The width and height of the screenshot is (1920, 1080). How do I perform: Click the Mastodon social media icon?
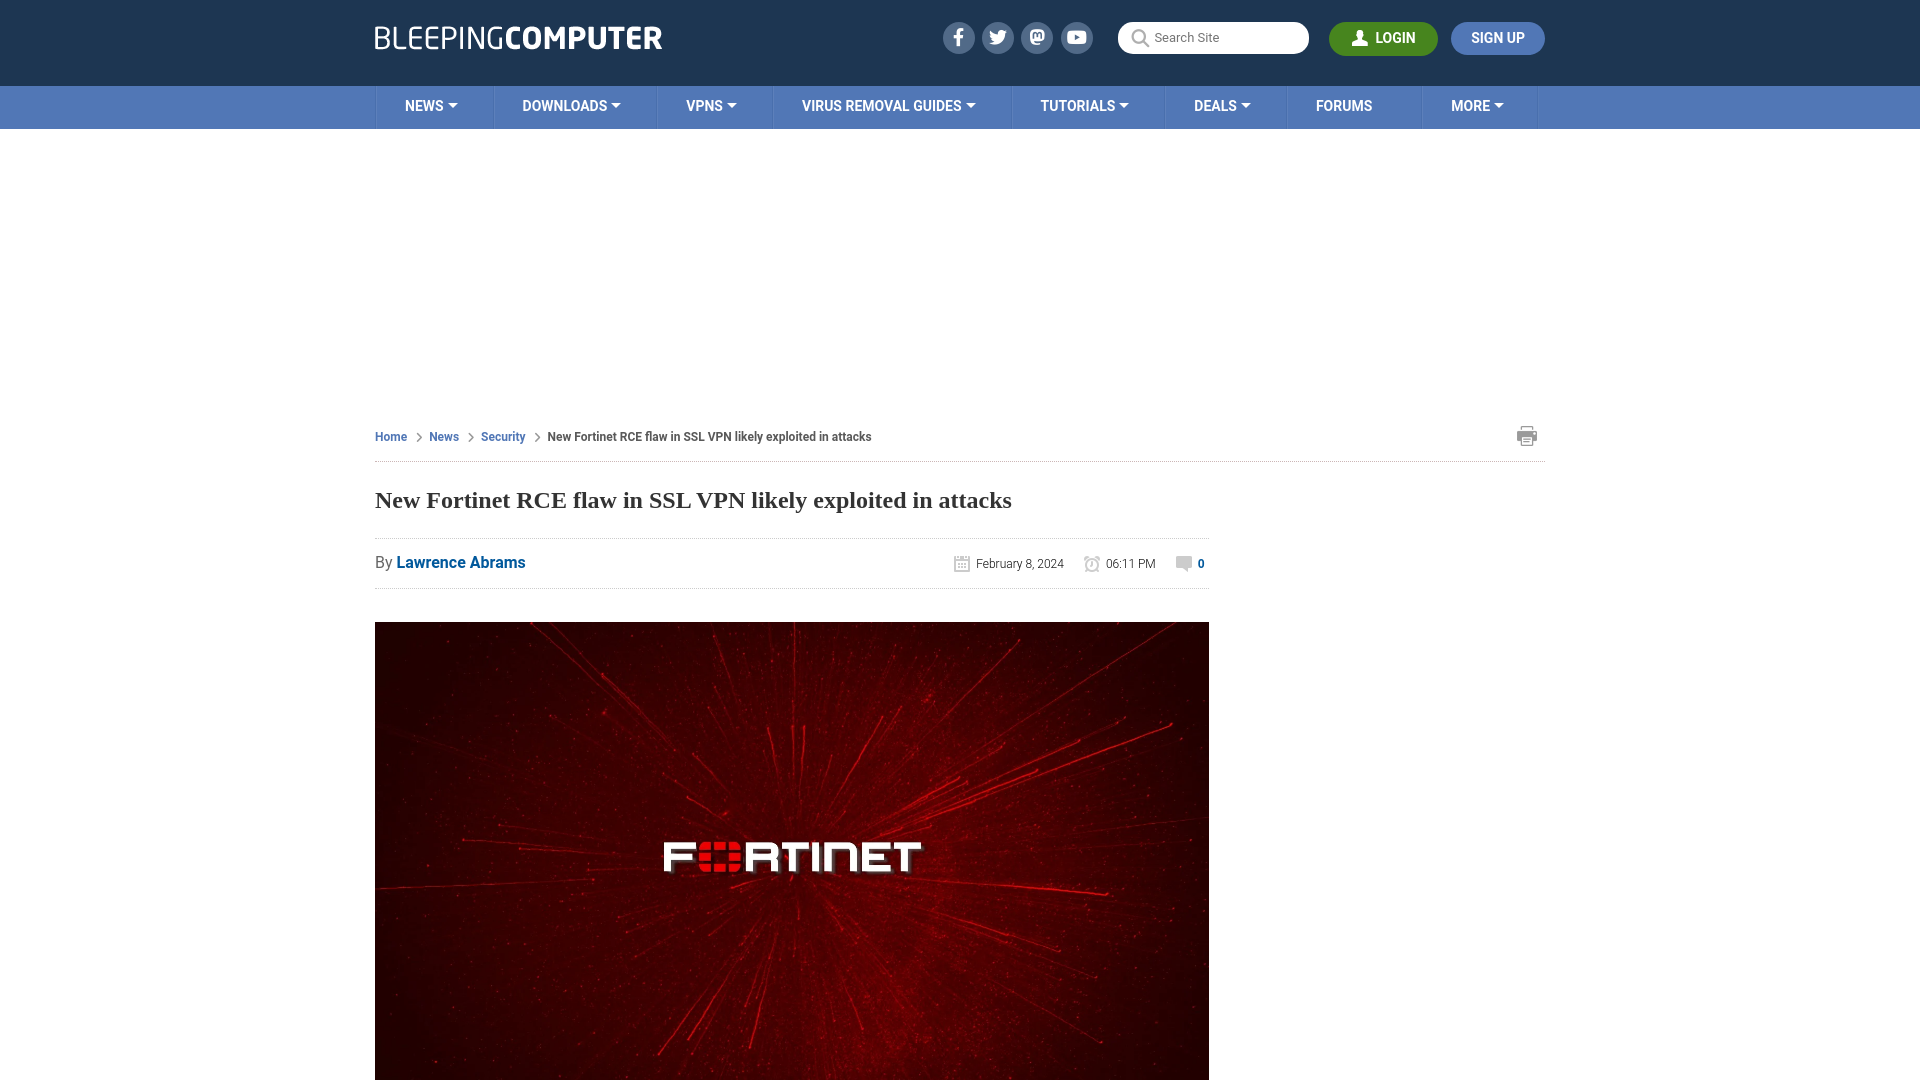pyautogui.click(x=1036, y=38)
